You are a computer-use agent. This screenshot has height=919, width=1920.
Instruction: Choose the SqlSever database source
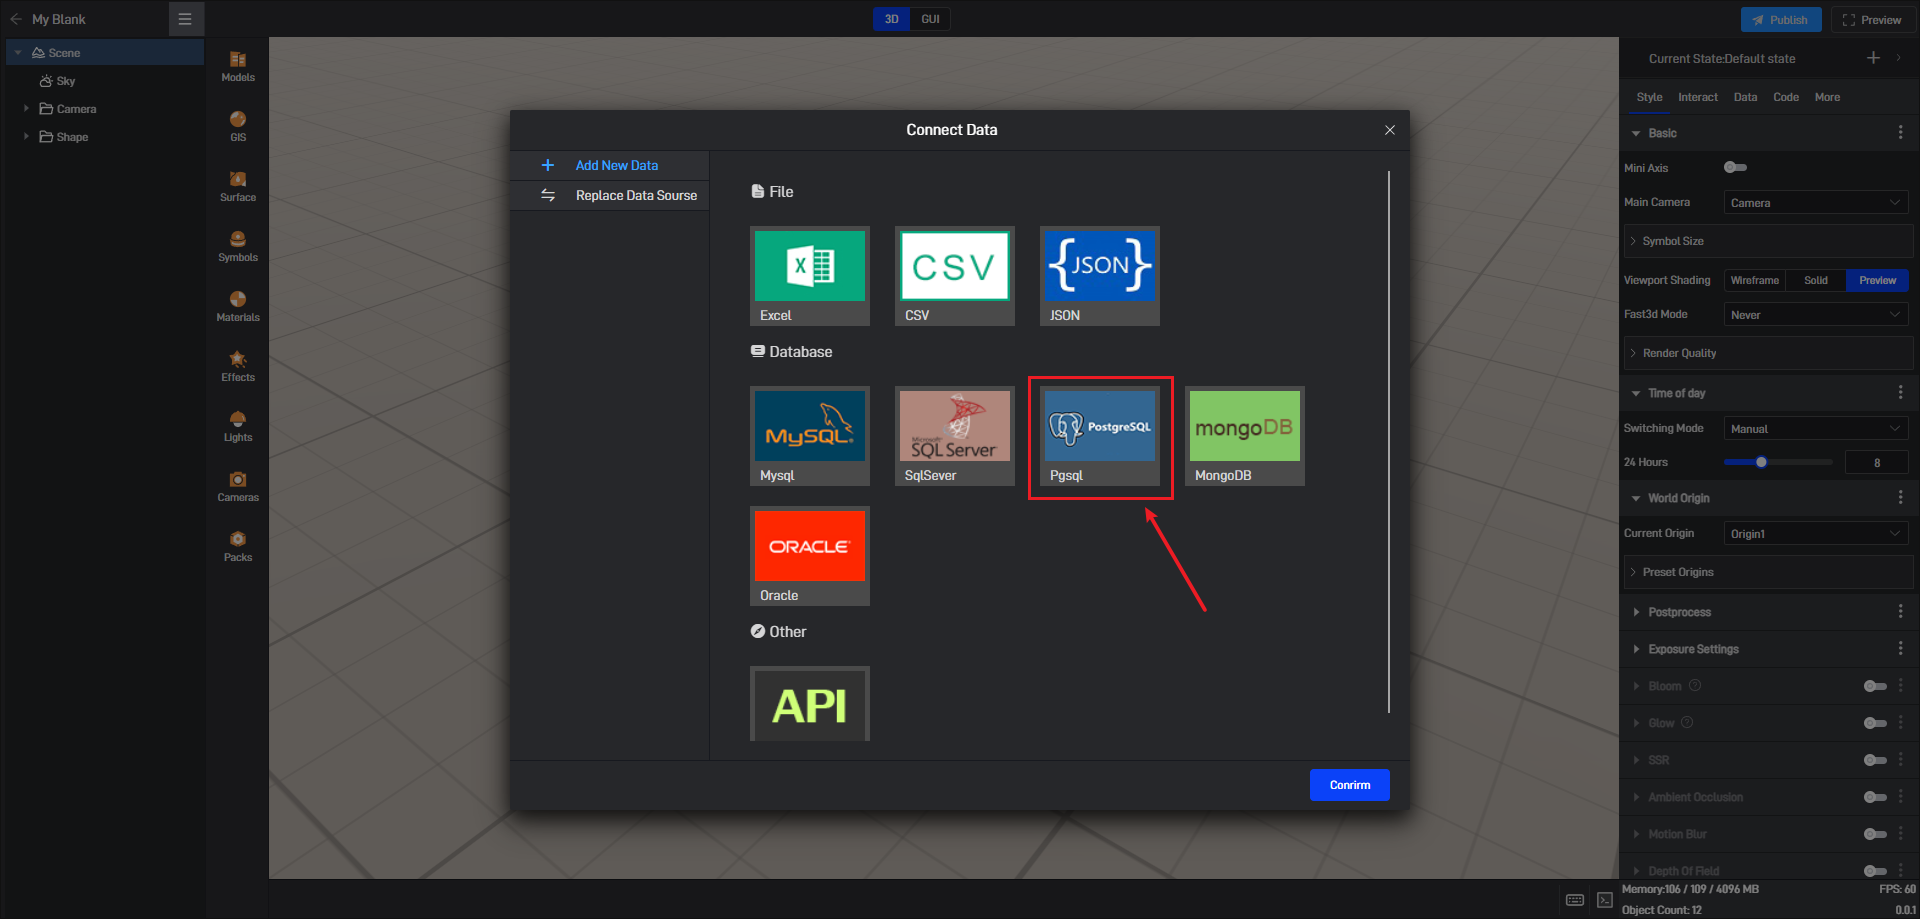955,436
